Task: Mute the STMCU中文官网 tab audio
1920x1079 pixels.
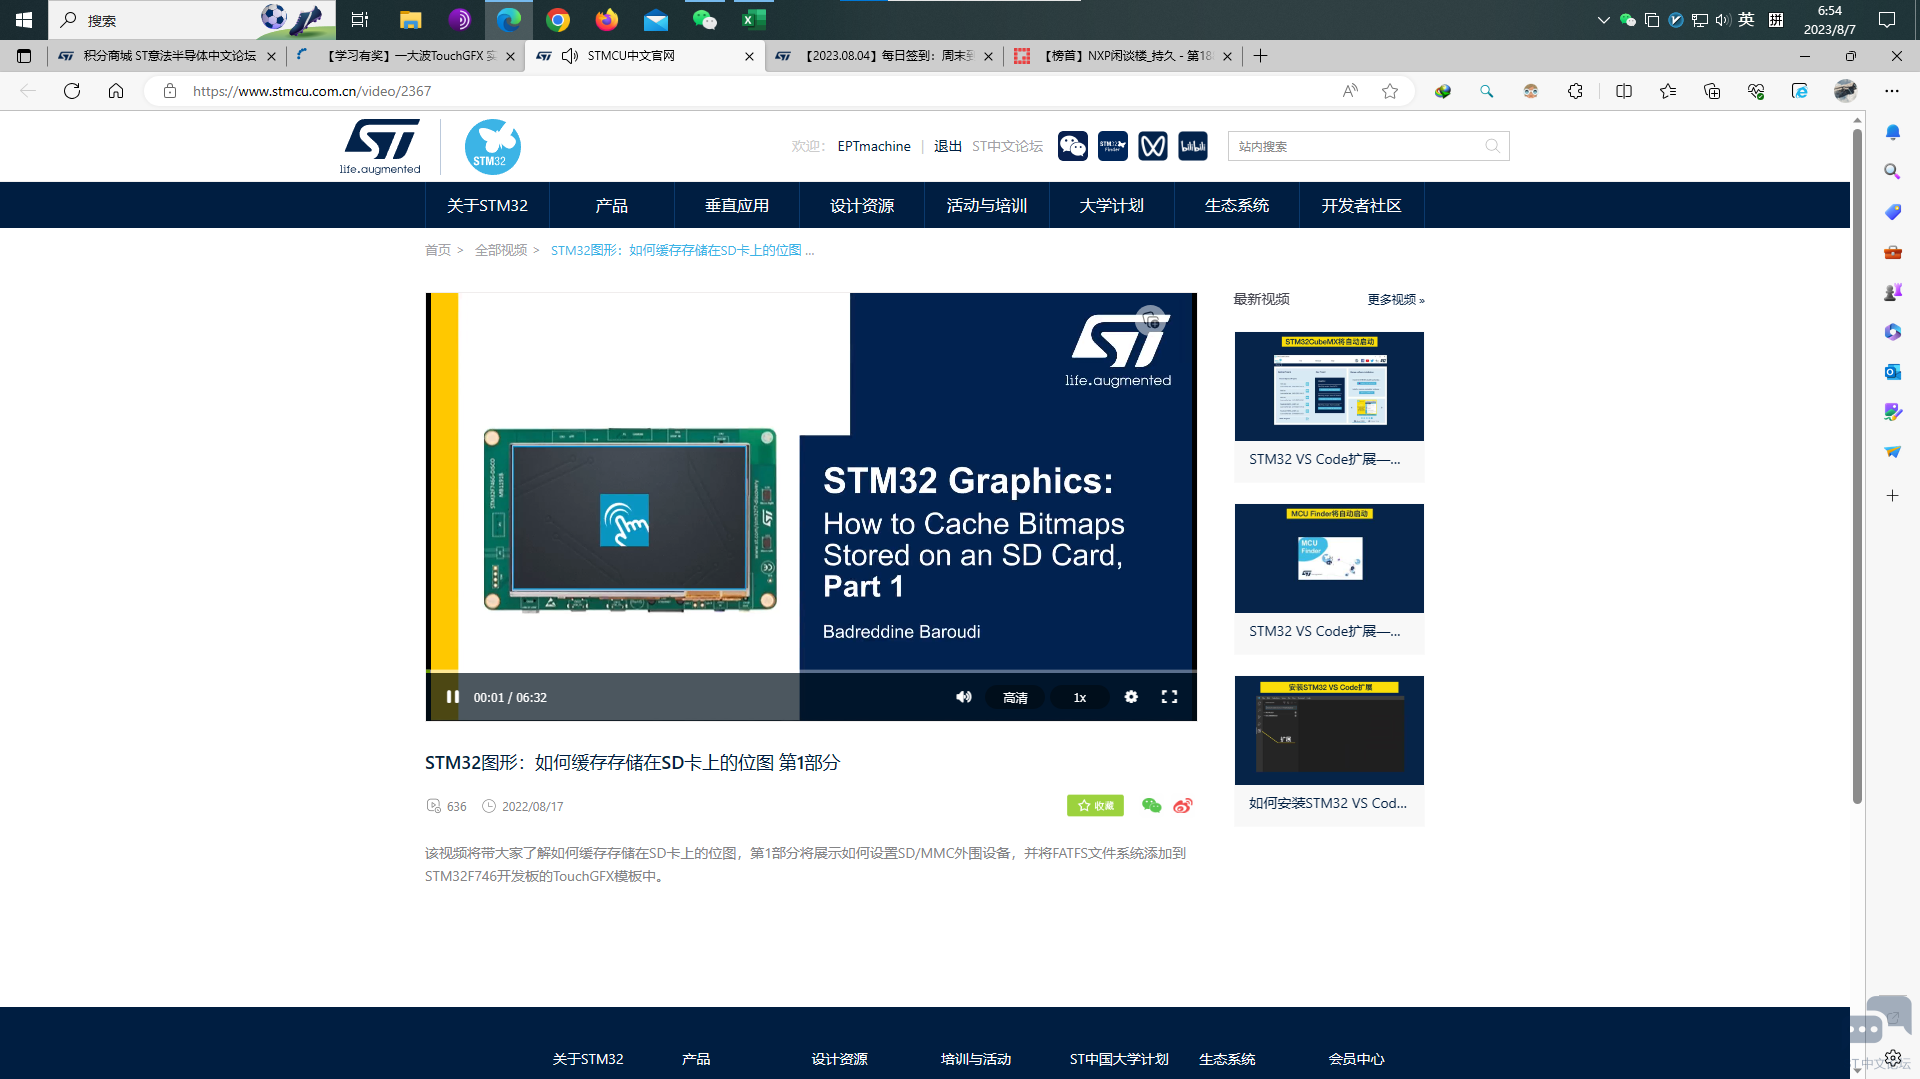Action: 570,56
